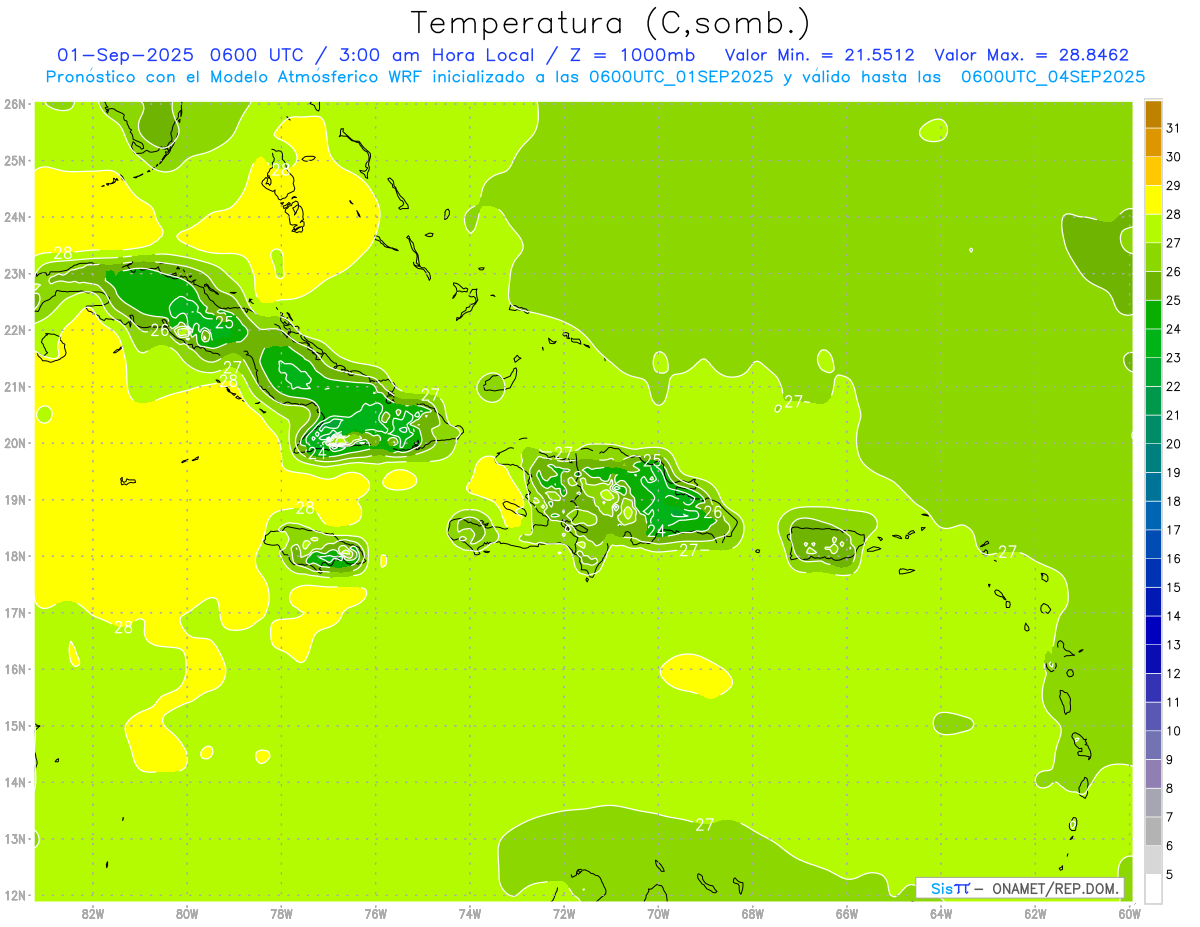Click the 70W longitude axis label
Viewport: 1200px width, 927px height.
coord(658,913)
